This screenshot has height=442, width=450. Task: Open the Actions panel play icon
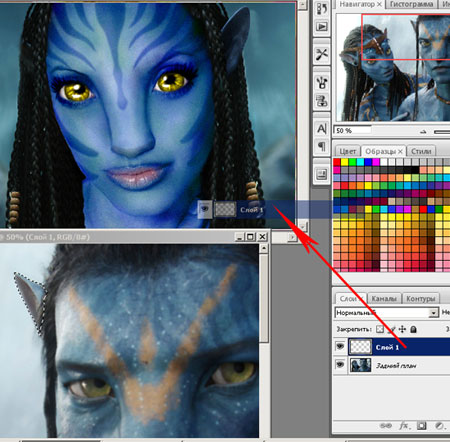pos(322,27)
